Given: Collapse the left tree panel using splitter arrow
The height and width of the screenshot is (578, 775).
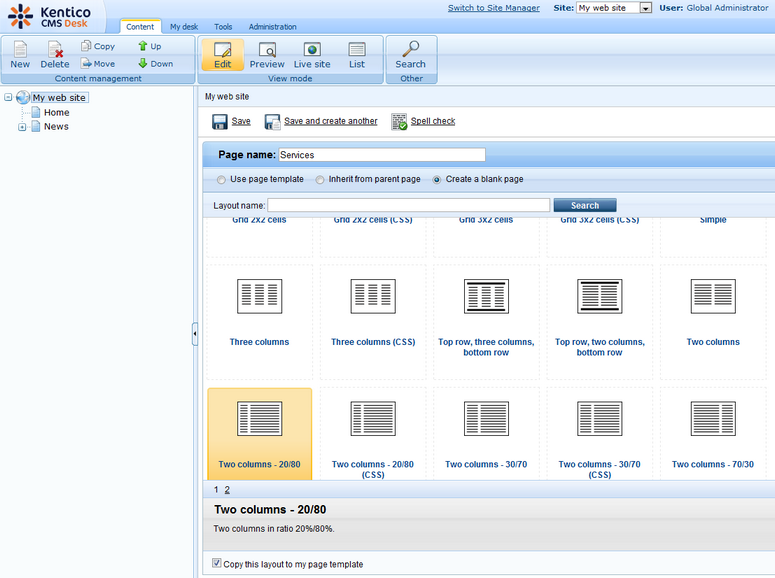Looking at the screenshot, I should click(195, 334).
